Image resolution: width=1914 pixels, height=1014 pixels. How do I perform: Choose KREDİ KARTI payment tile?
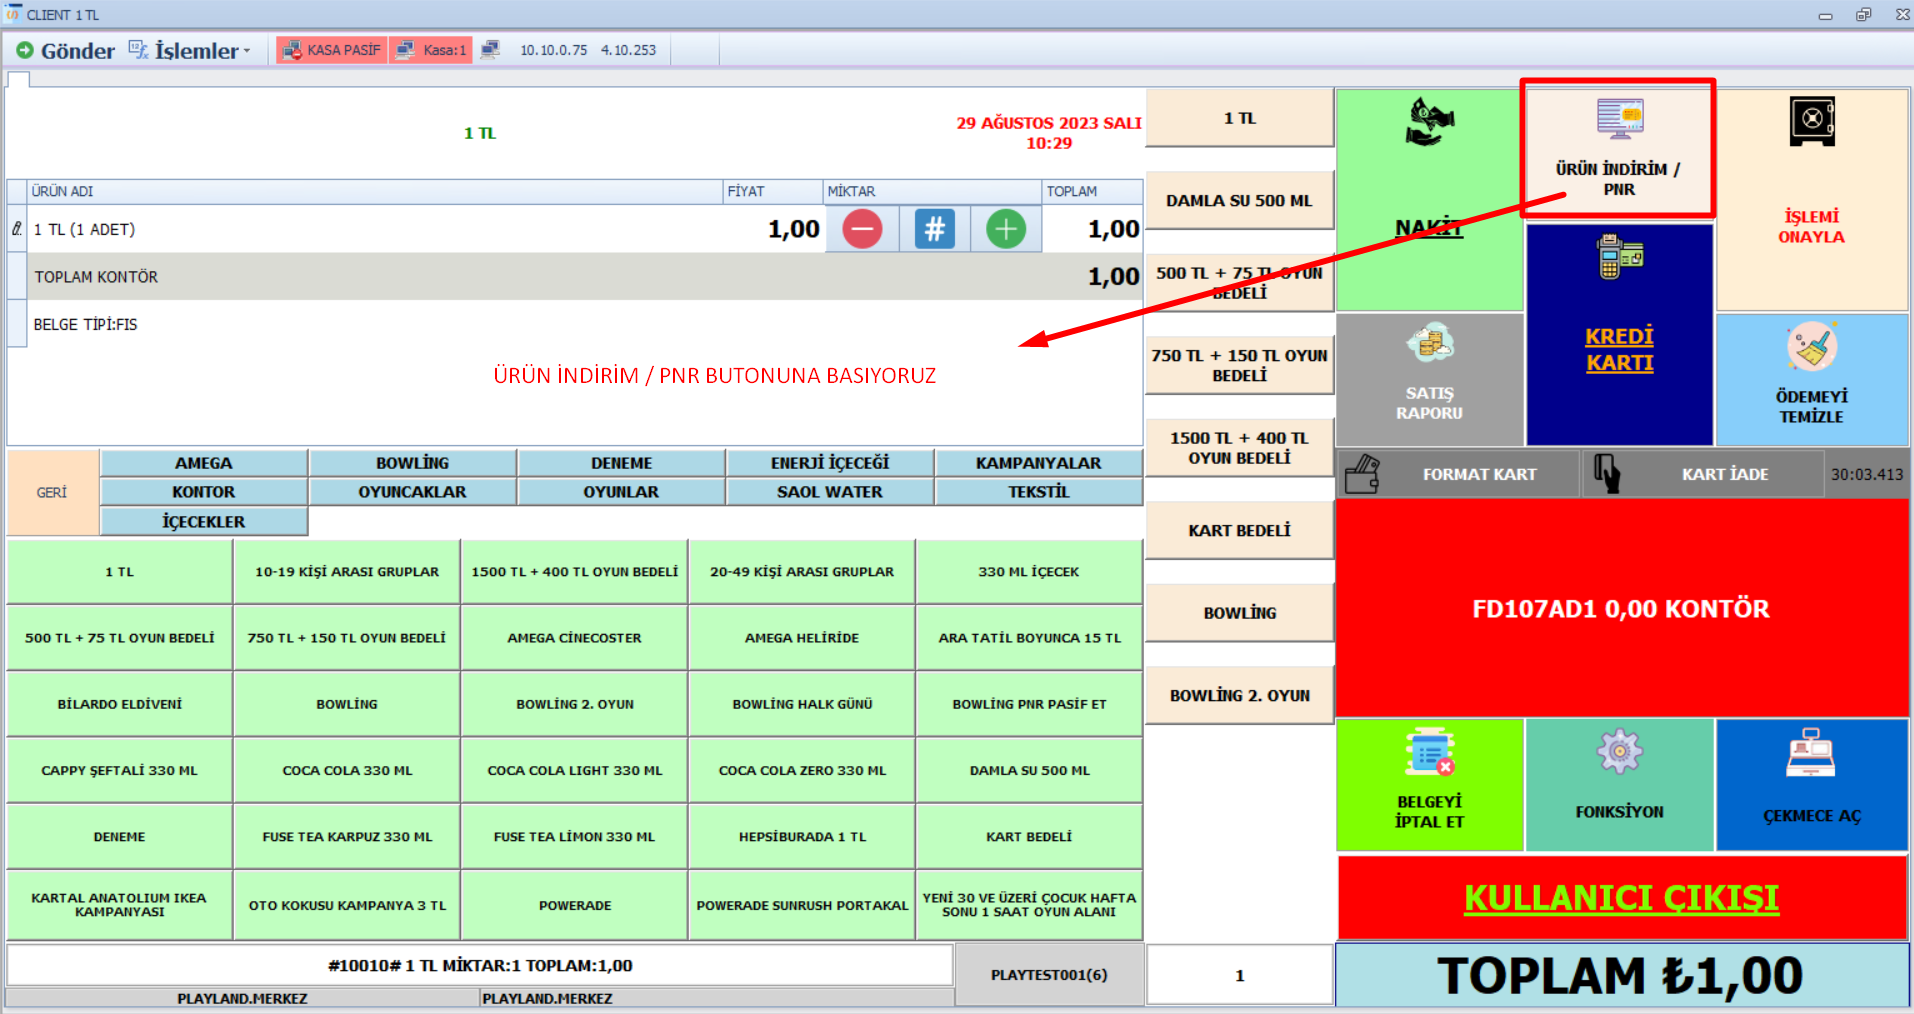[x=1619, y=335]
